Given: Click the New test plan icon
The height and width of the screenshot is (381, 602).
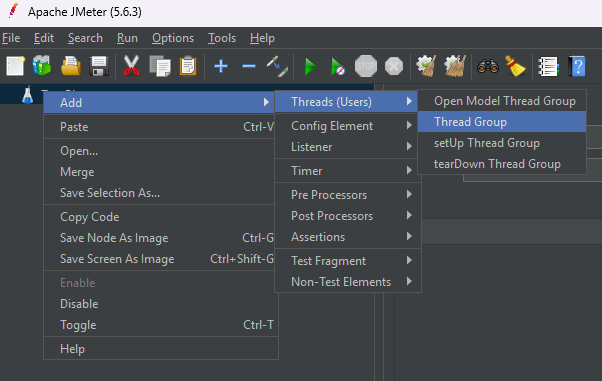Looking at the screenshot, I should [x=15, y=66].
